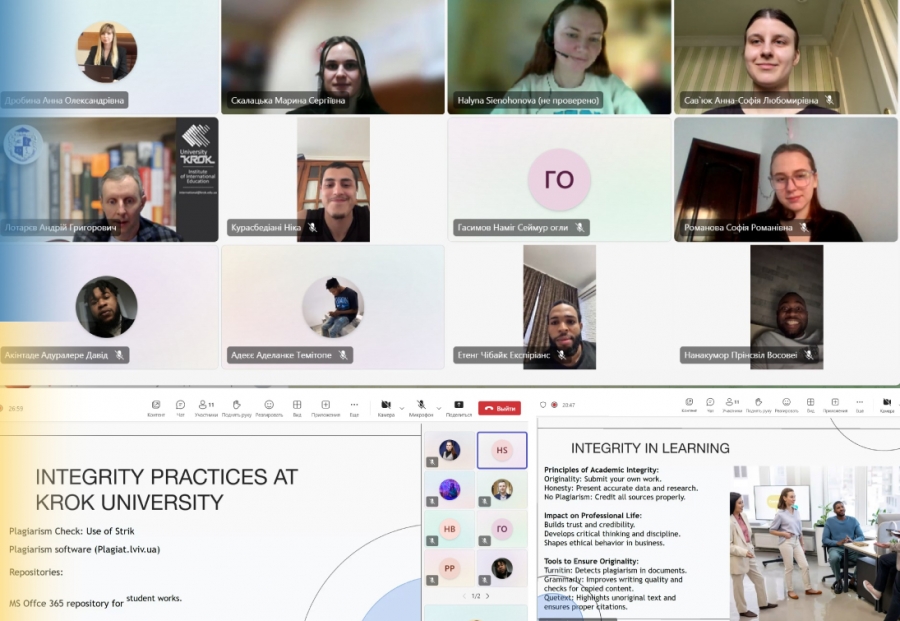Toggle Камера in the right meeting toolbar
The image size is (900, 621).
point(887,405)
